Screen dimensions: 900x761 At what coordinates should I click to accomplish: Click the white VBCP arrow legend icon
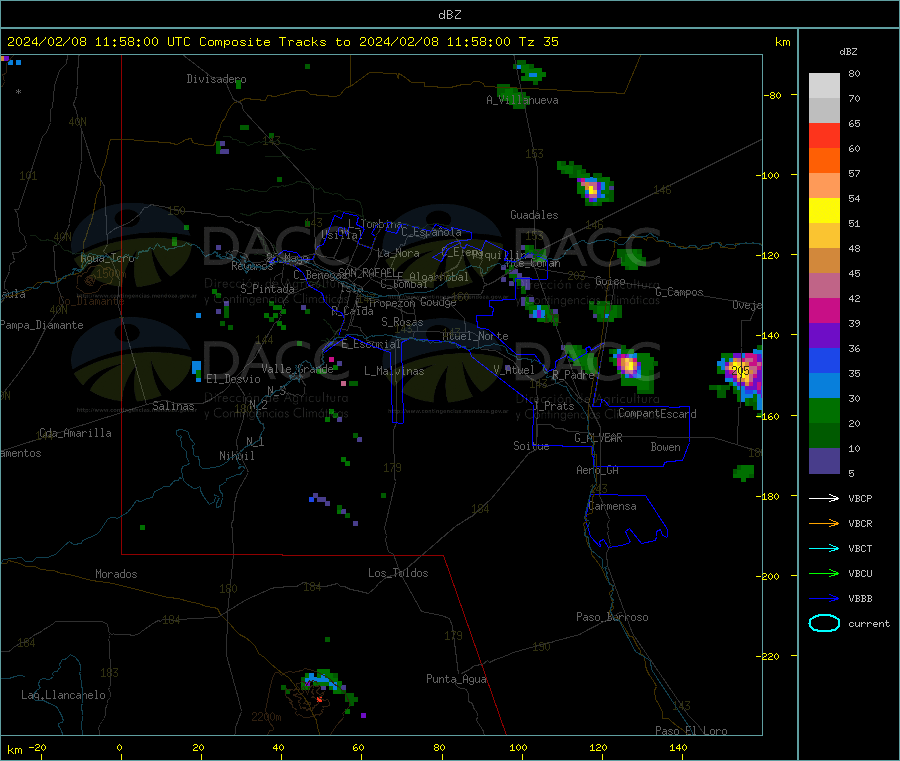(x=824, y=498)
